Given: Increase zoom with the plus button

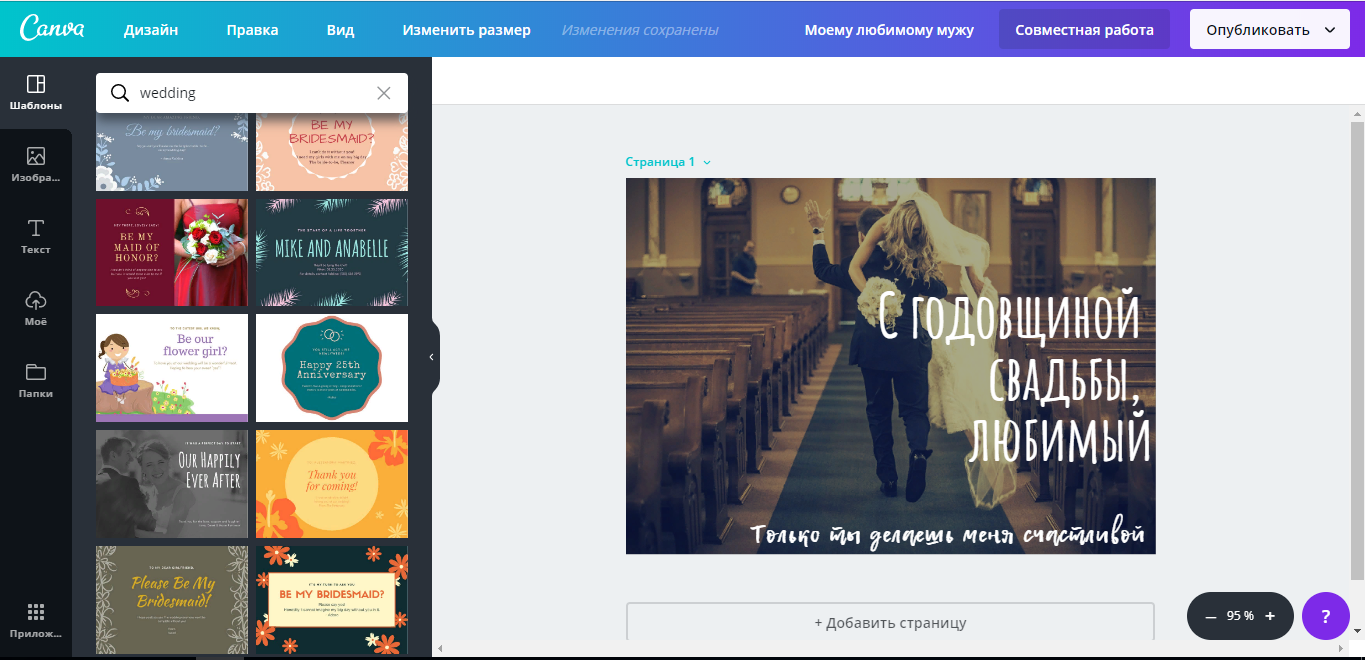Looking at the screenshot, I should tap(1270, 616).
